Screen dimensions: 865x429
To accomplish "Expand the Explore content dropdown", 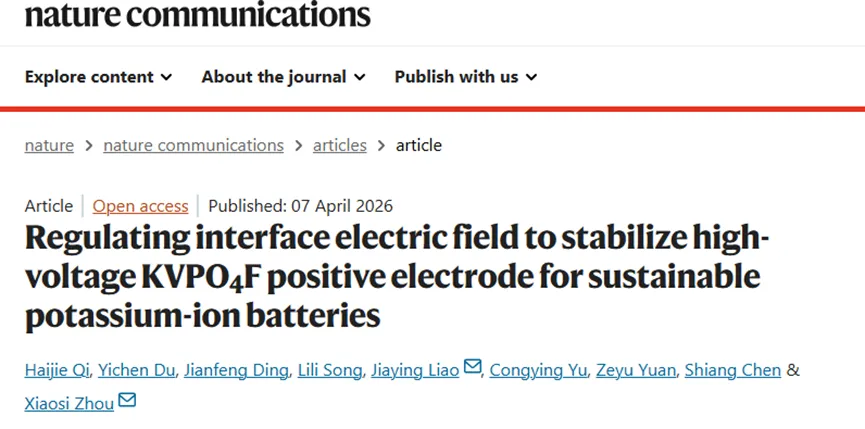I will (x=98, y=76).
